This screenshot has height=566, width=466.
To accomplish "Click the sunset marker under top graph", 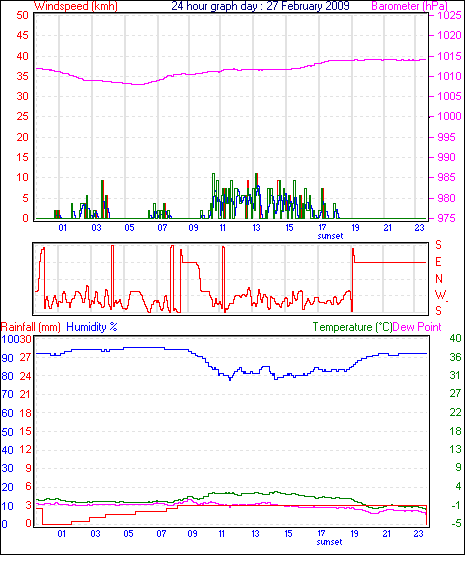I will coord(330,236).
